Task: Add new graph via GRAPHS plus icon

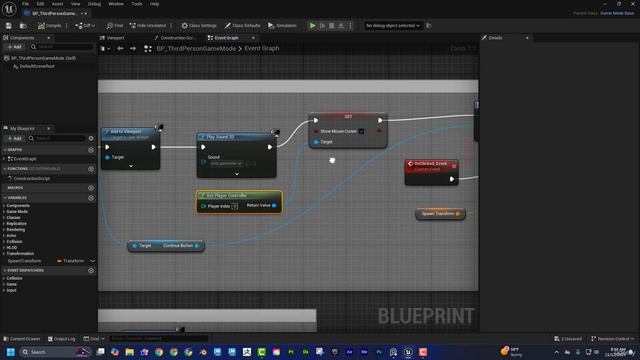Action: (91, 150)
